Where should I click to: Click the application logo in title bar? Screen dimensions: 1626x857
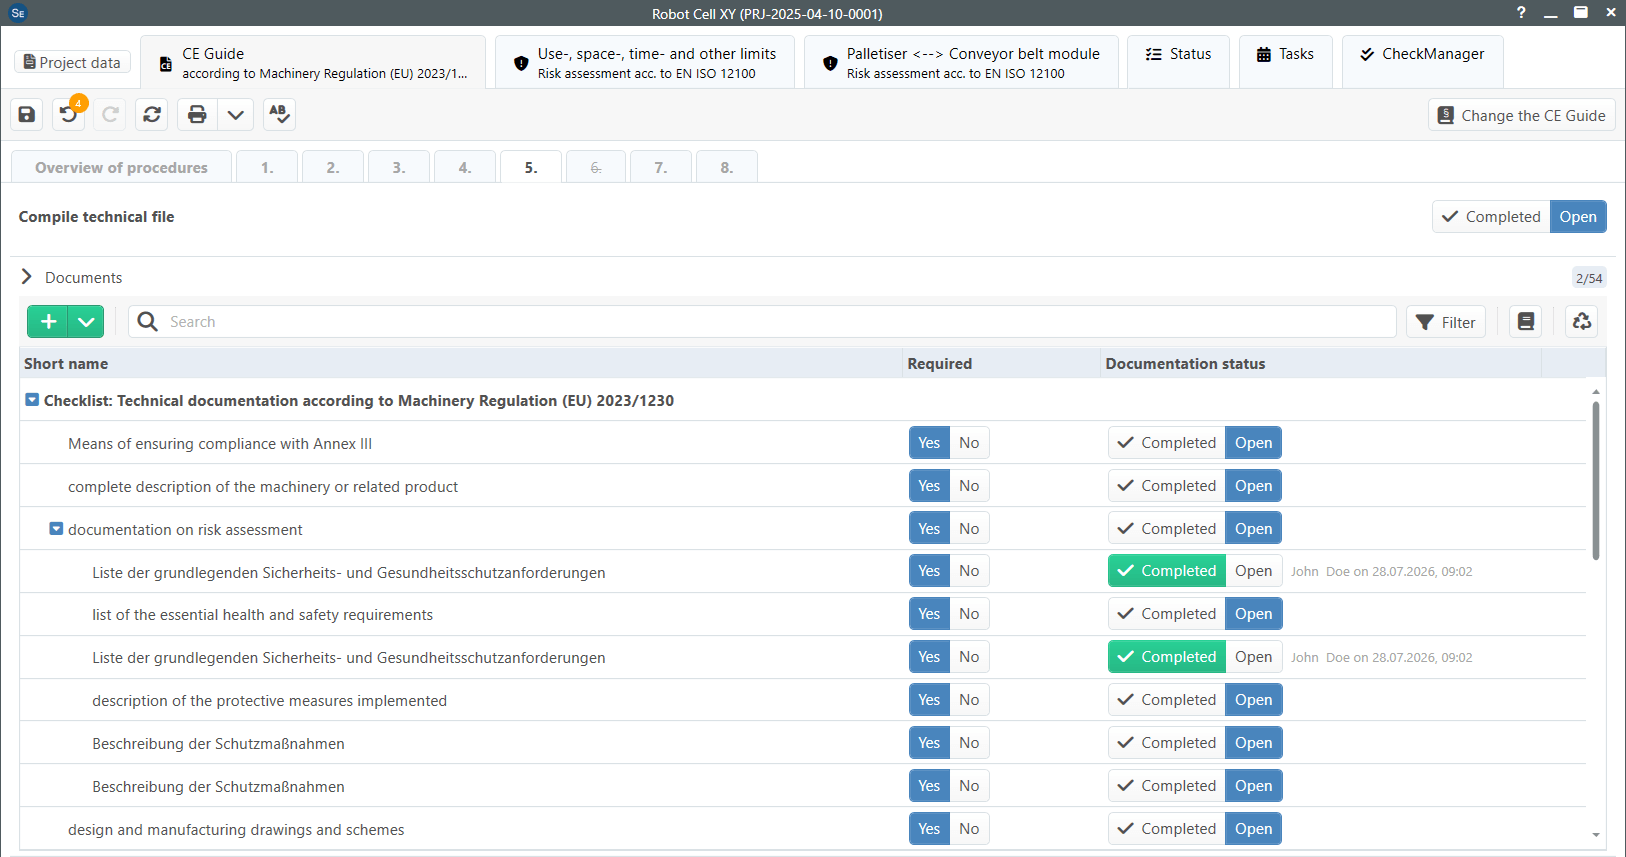17,13
